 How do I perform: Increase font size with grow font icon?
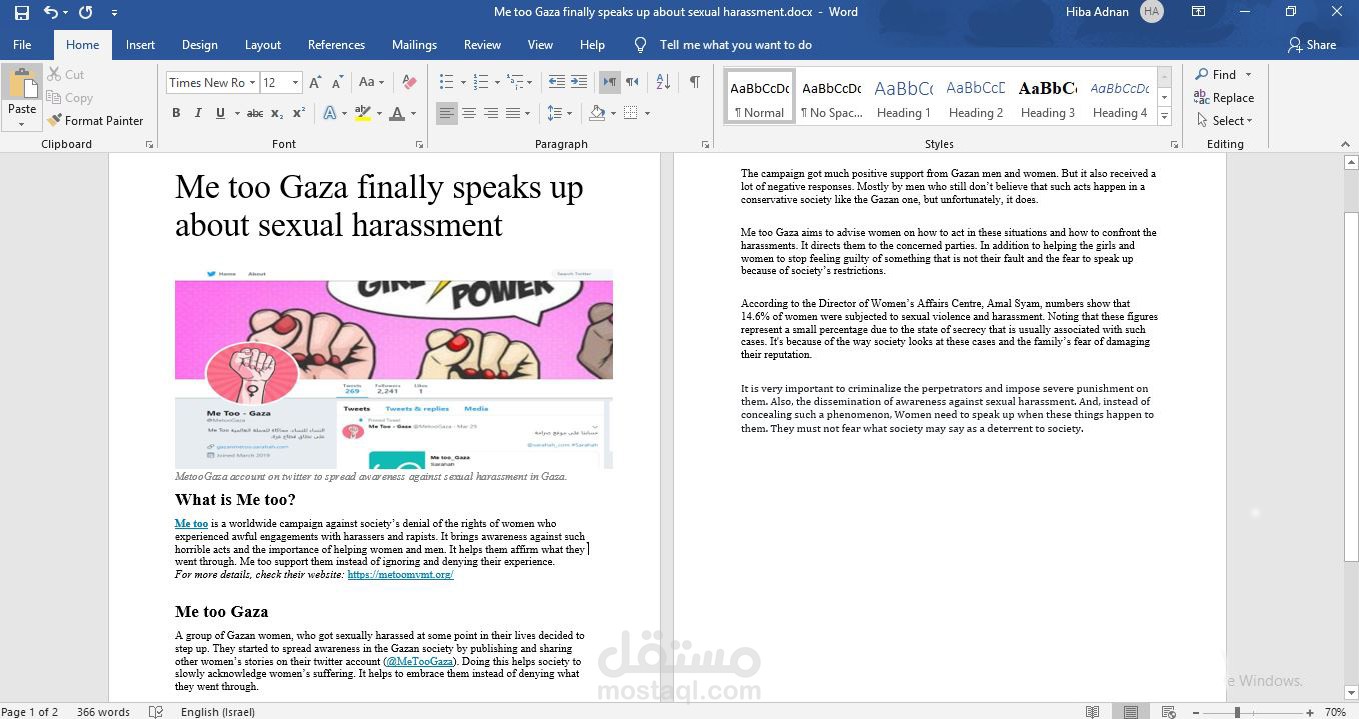tap(315, 82)
